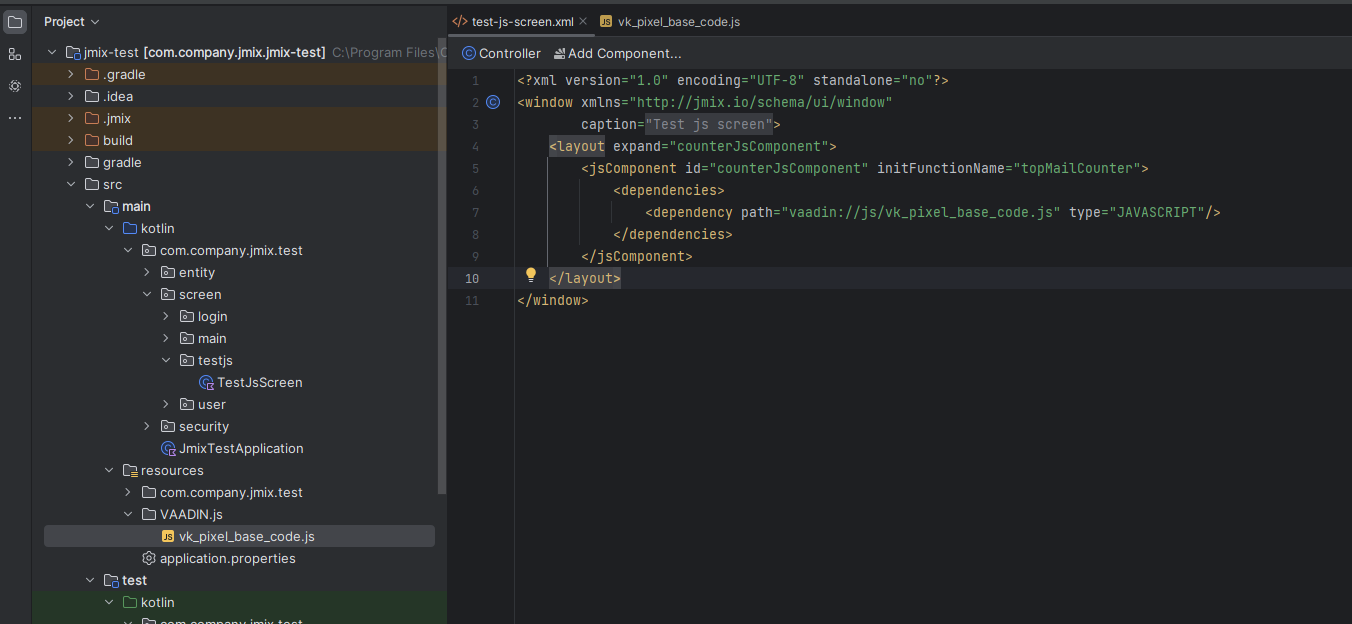Click the resources folder icon
The height and width of the screenshot is (624, 1352).
coord(130,470)
